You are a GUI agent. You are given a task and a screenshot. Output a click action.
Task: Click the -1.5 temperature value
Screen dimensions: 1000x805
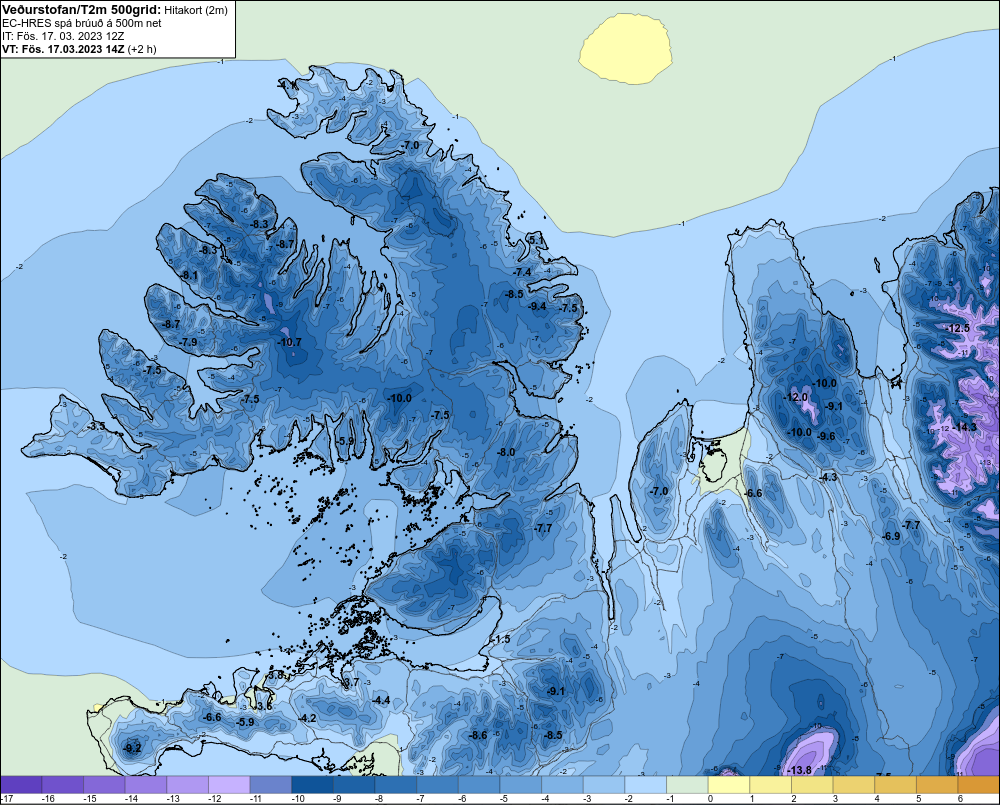pos(501,639)
